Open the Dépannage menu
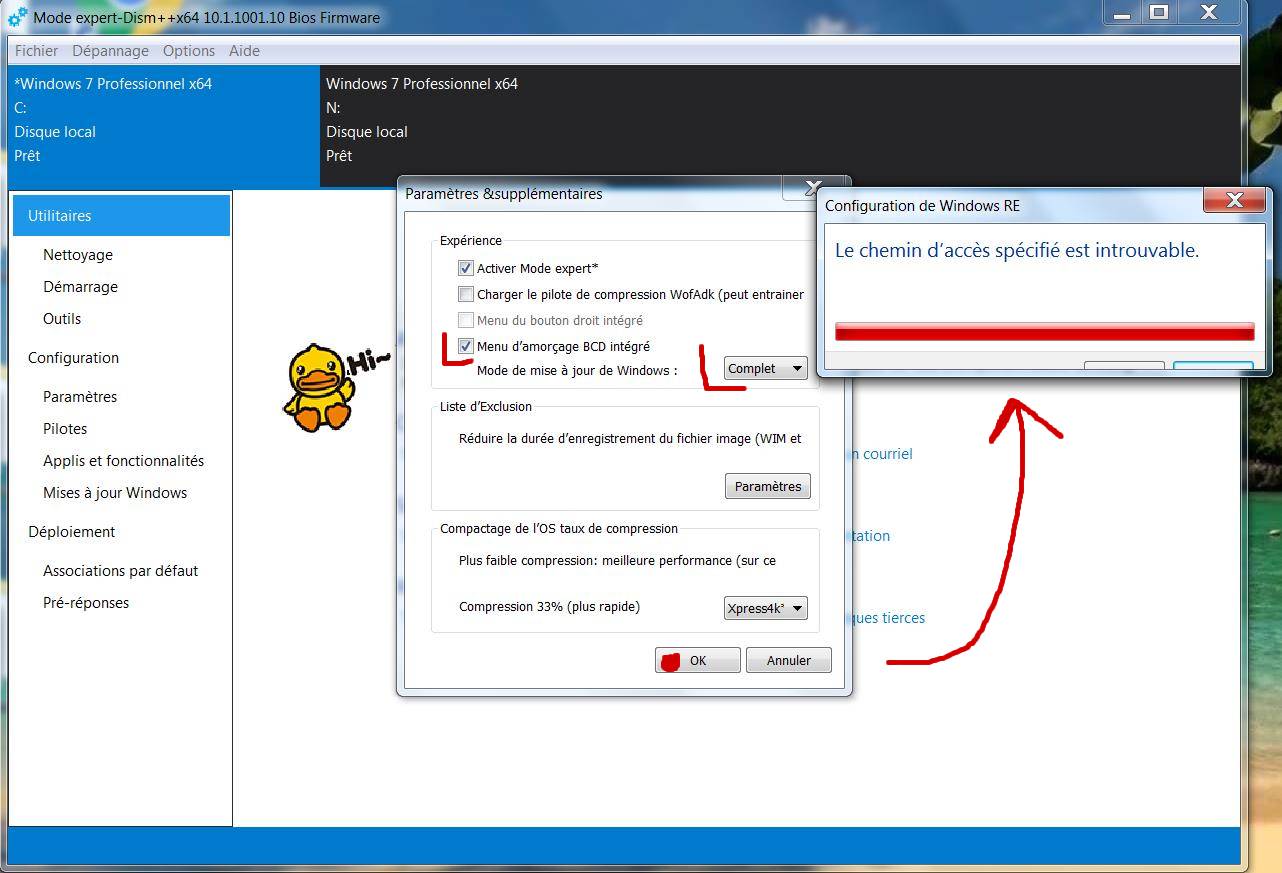The width and height of the screenshot is (1282, 873). 110,50
